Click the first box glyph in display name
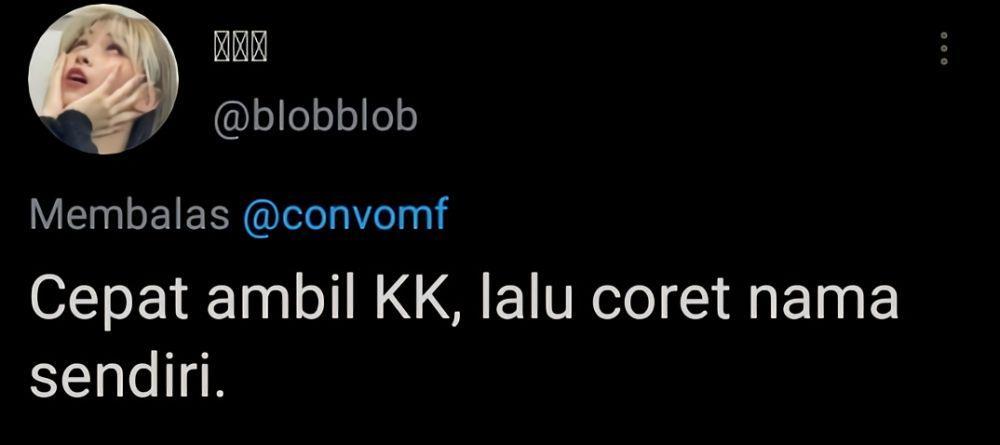Viewport: 1000px width, 445px height. tap(221, 47)
